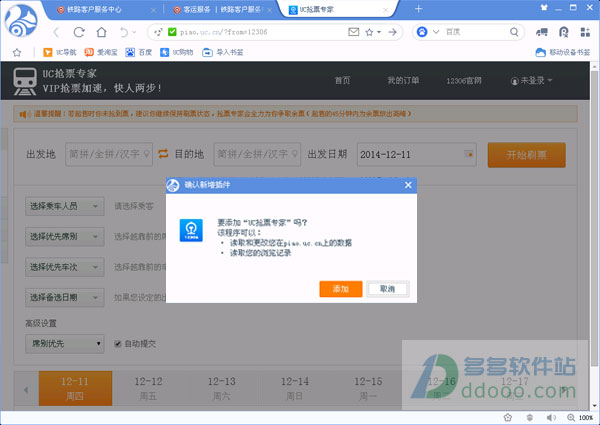Bookmark this page with the star icon
600x425 pixels.
coord(369,33)
